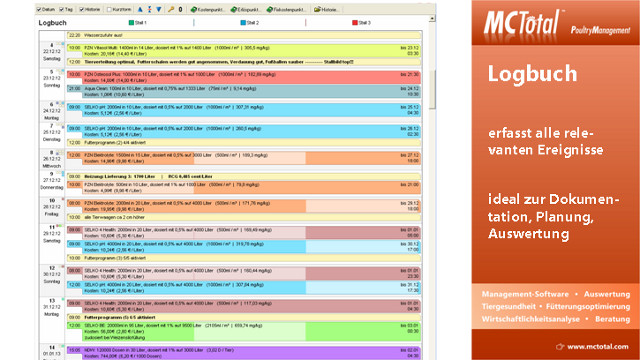Select the purple NDW Dosen entry
640x360 pixels.
tap(244, 353)
